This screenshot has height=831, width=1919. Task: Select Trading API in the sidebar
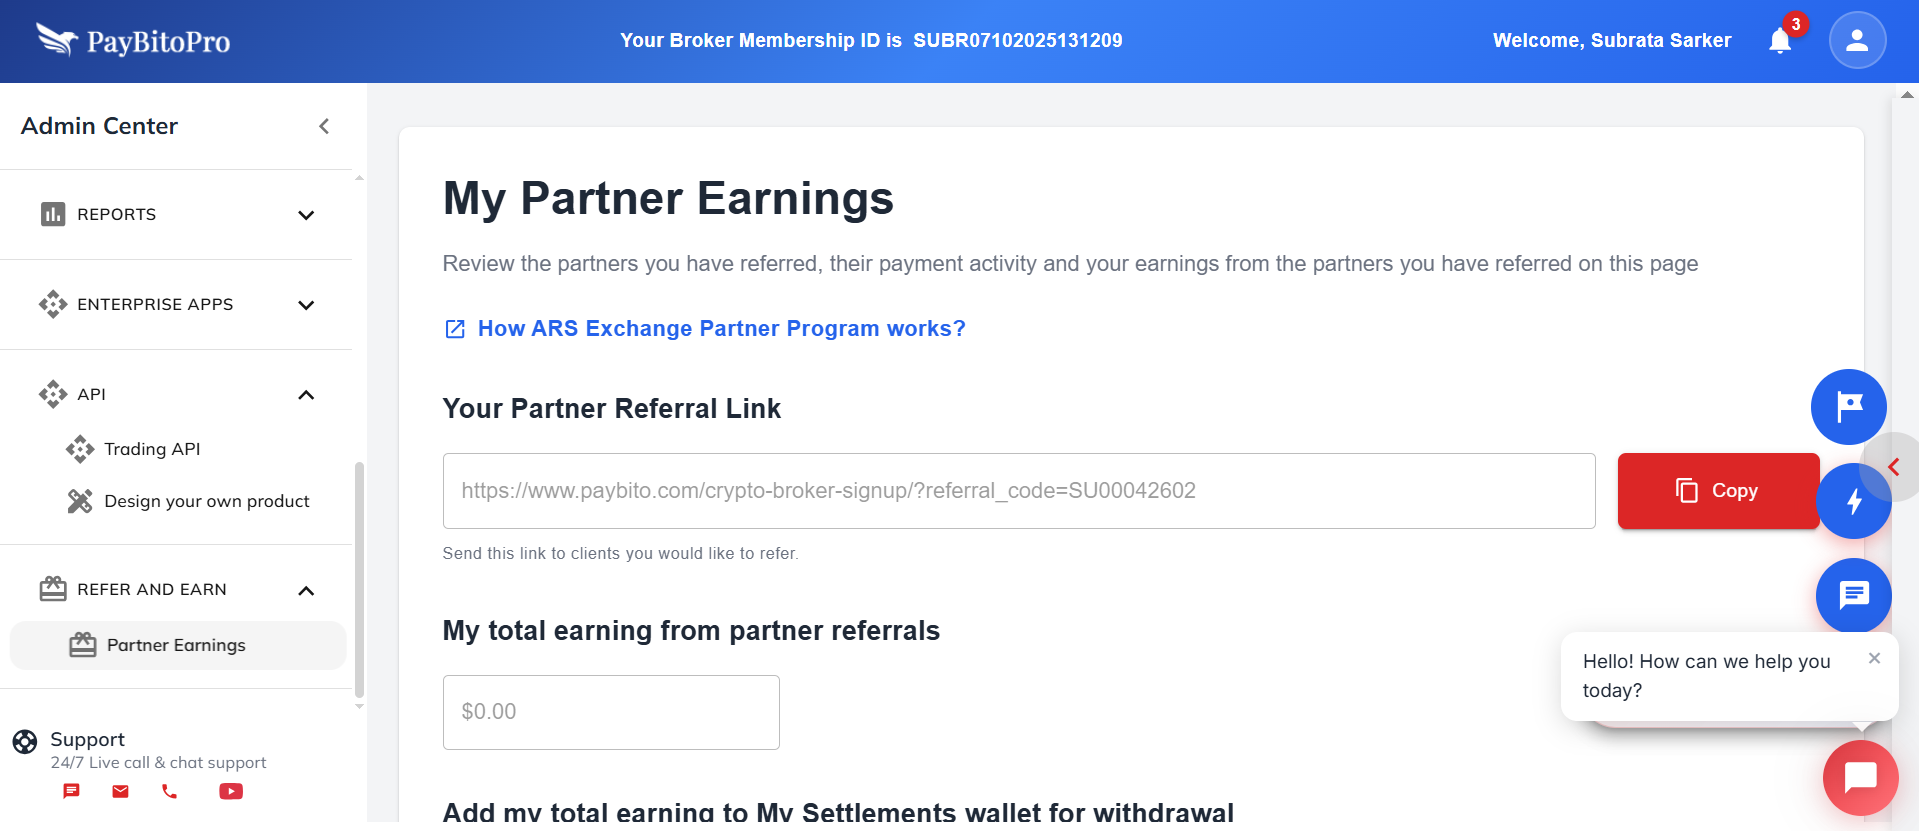[x=152, y=449]
